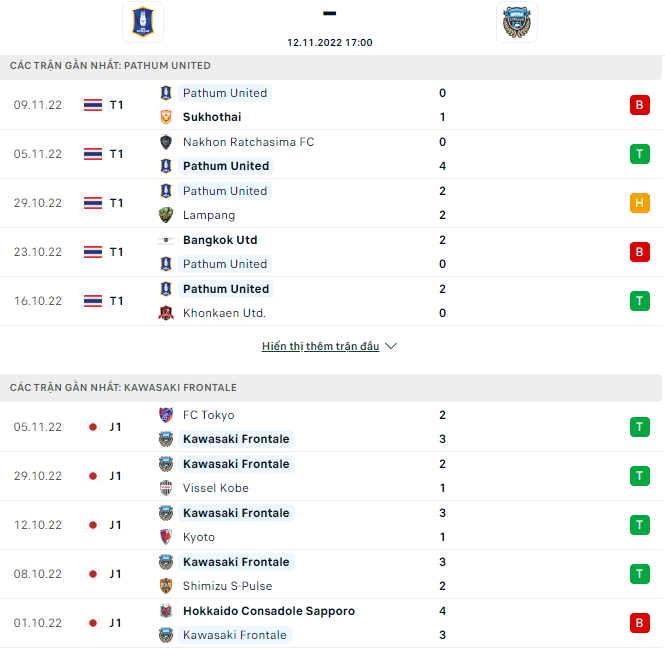Image resolution: width=665 pixels, height=649 pixels.
Task: Click the Nakhon Ratchasima FC team logo
Action: point(166,142)
